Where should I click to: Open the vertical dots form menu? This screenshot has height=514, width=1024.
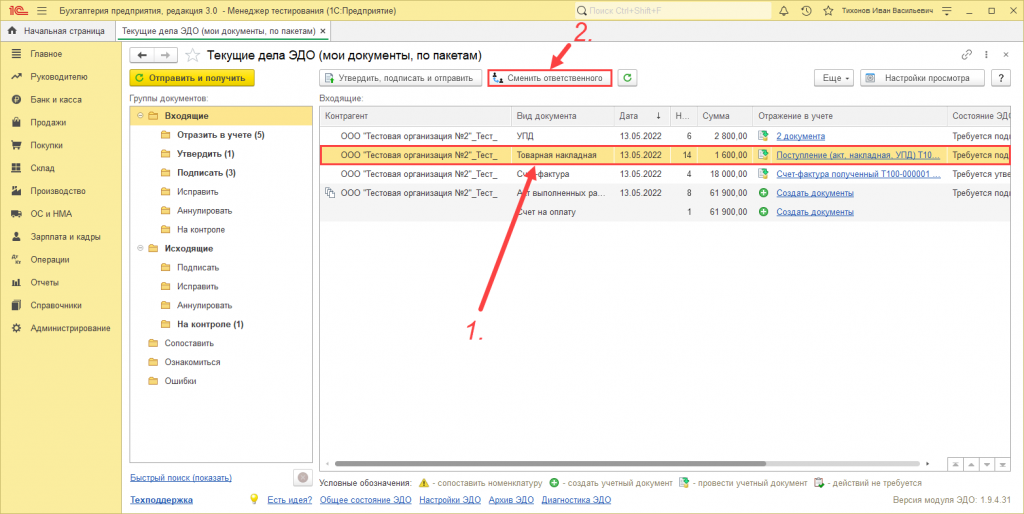(986, 56)
